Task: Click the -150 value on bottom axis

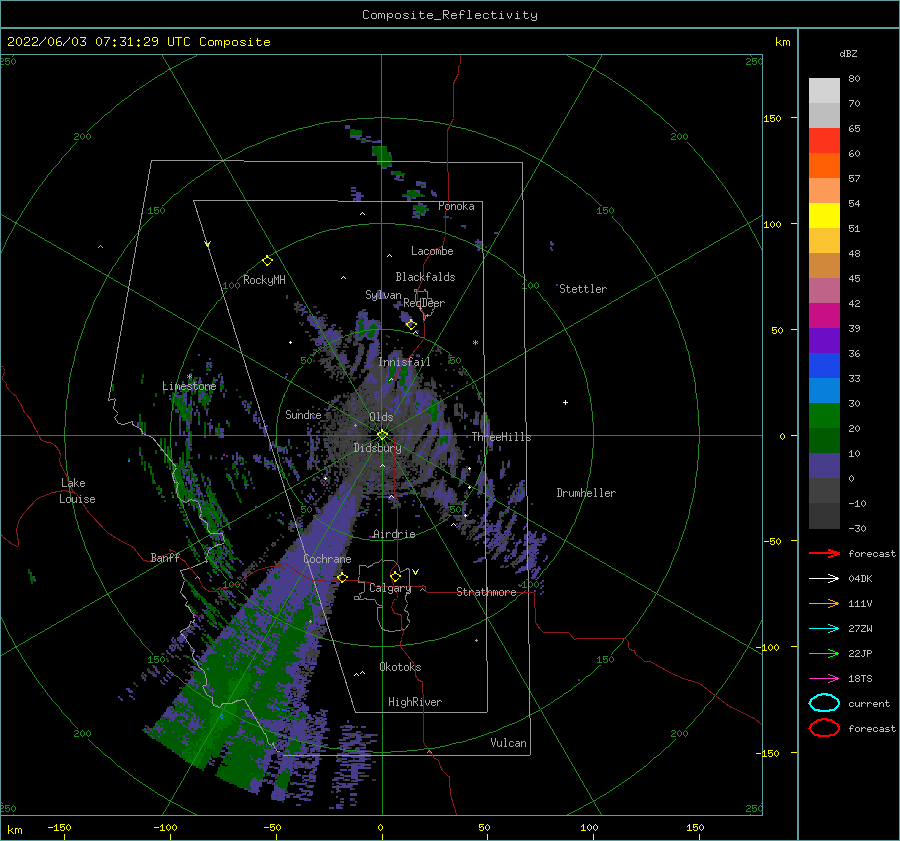Action: coord(59,827)
